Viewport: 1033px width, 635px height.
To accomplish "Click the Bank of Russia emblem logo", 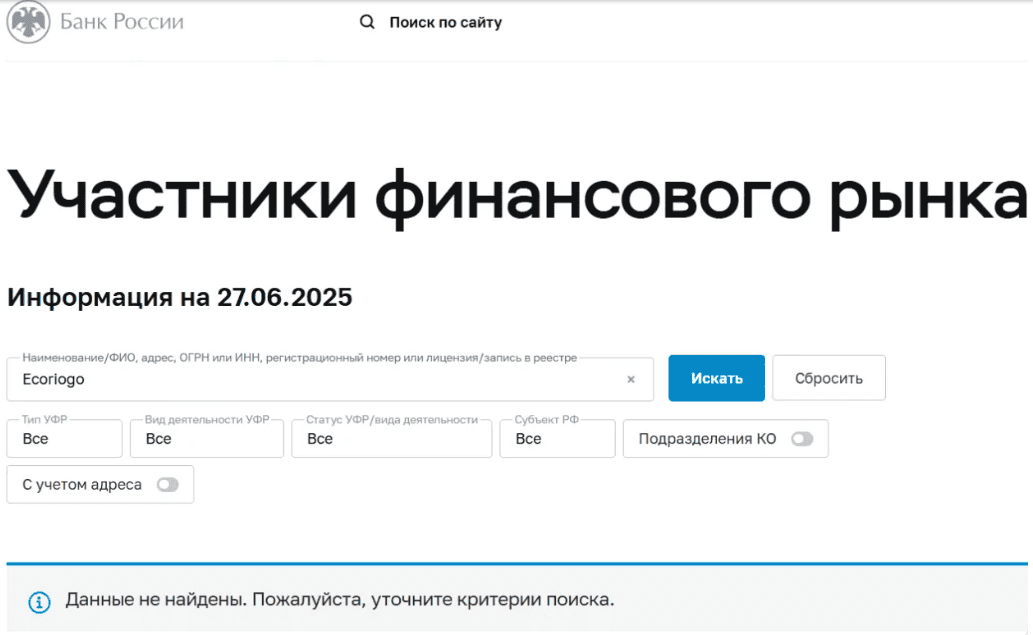I will point(28,22).
